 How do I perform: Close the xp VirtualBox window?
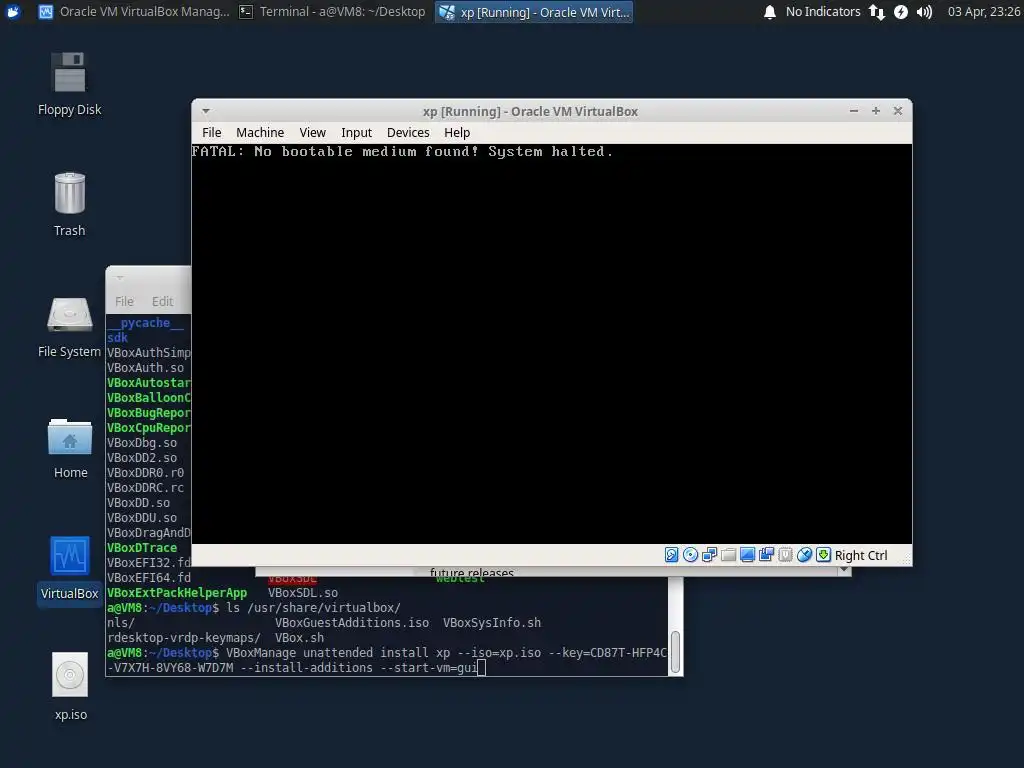pos(898,111)
